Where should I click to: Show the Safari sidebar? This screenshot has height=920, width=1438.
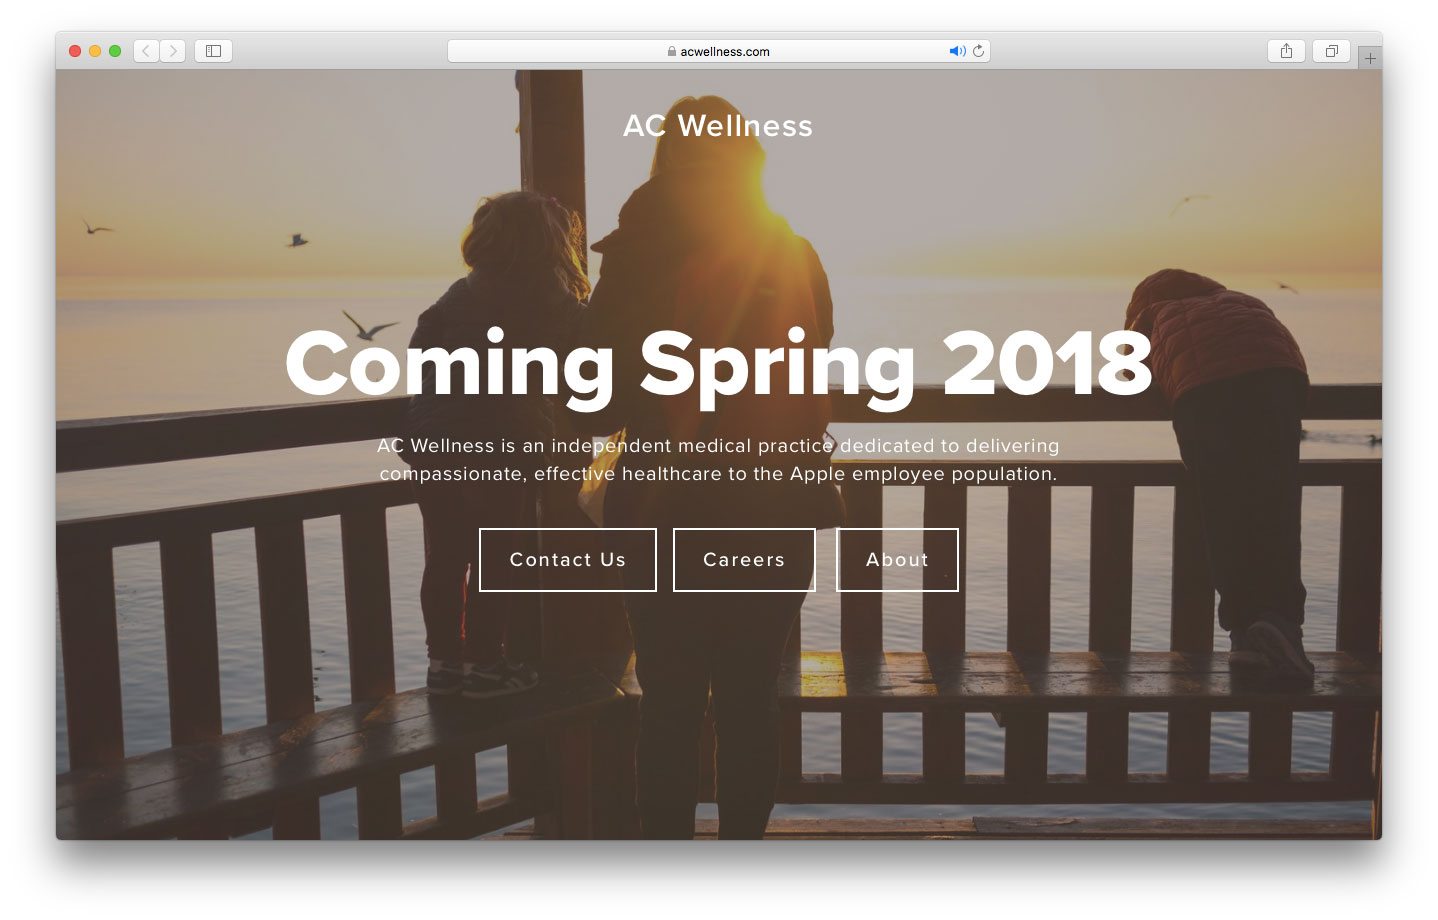[x=213, y=51]
